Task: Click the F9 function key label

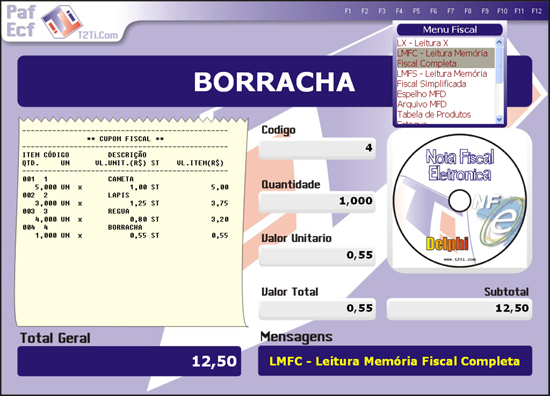Action: pyautogui.click(x=485, y=11)
